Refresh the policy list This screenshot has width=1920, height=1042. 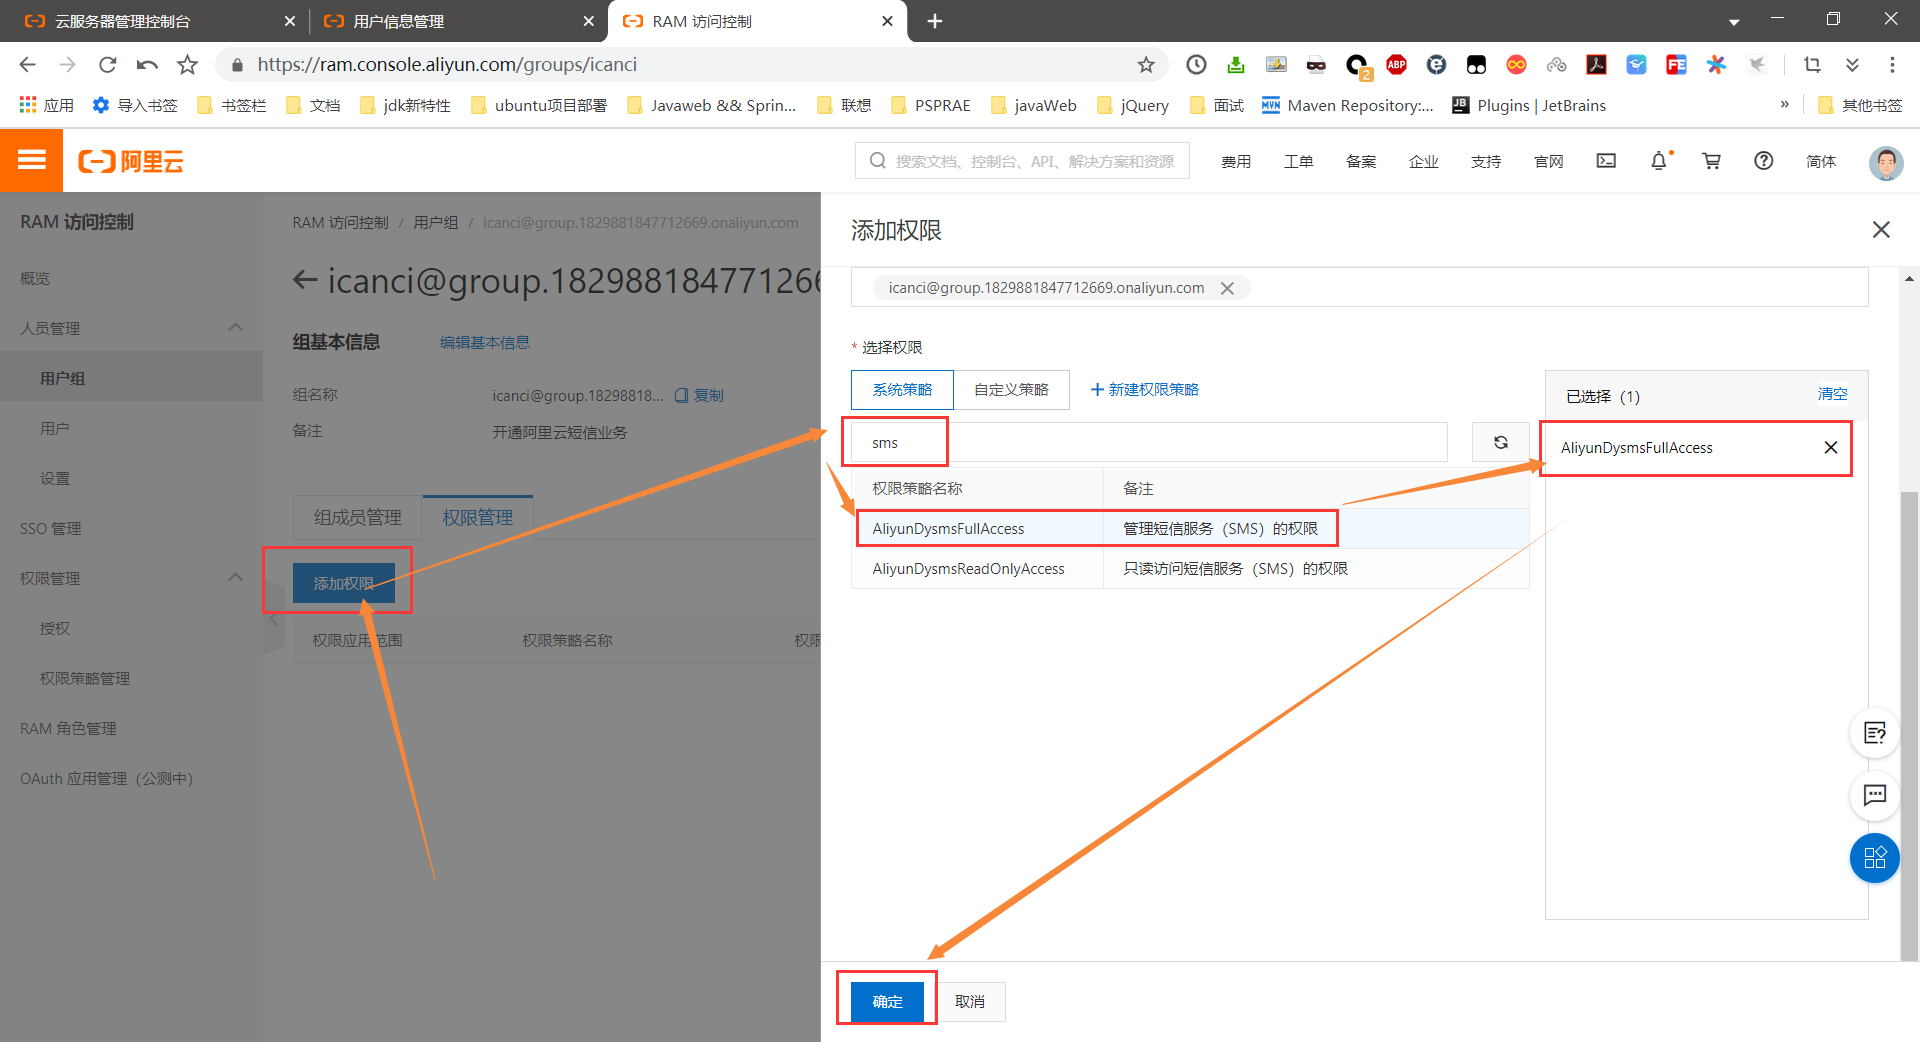[x=1501, y=442]
